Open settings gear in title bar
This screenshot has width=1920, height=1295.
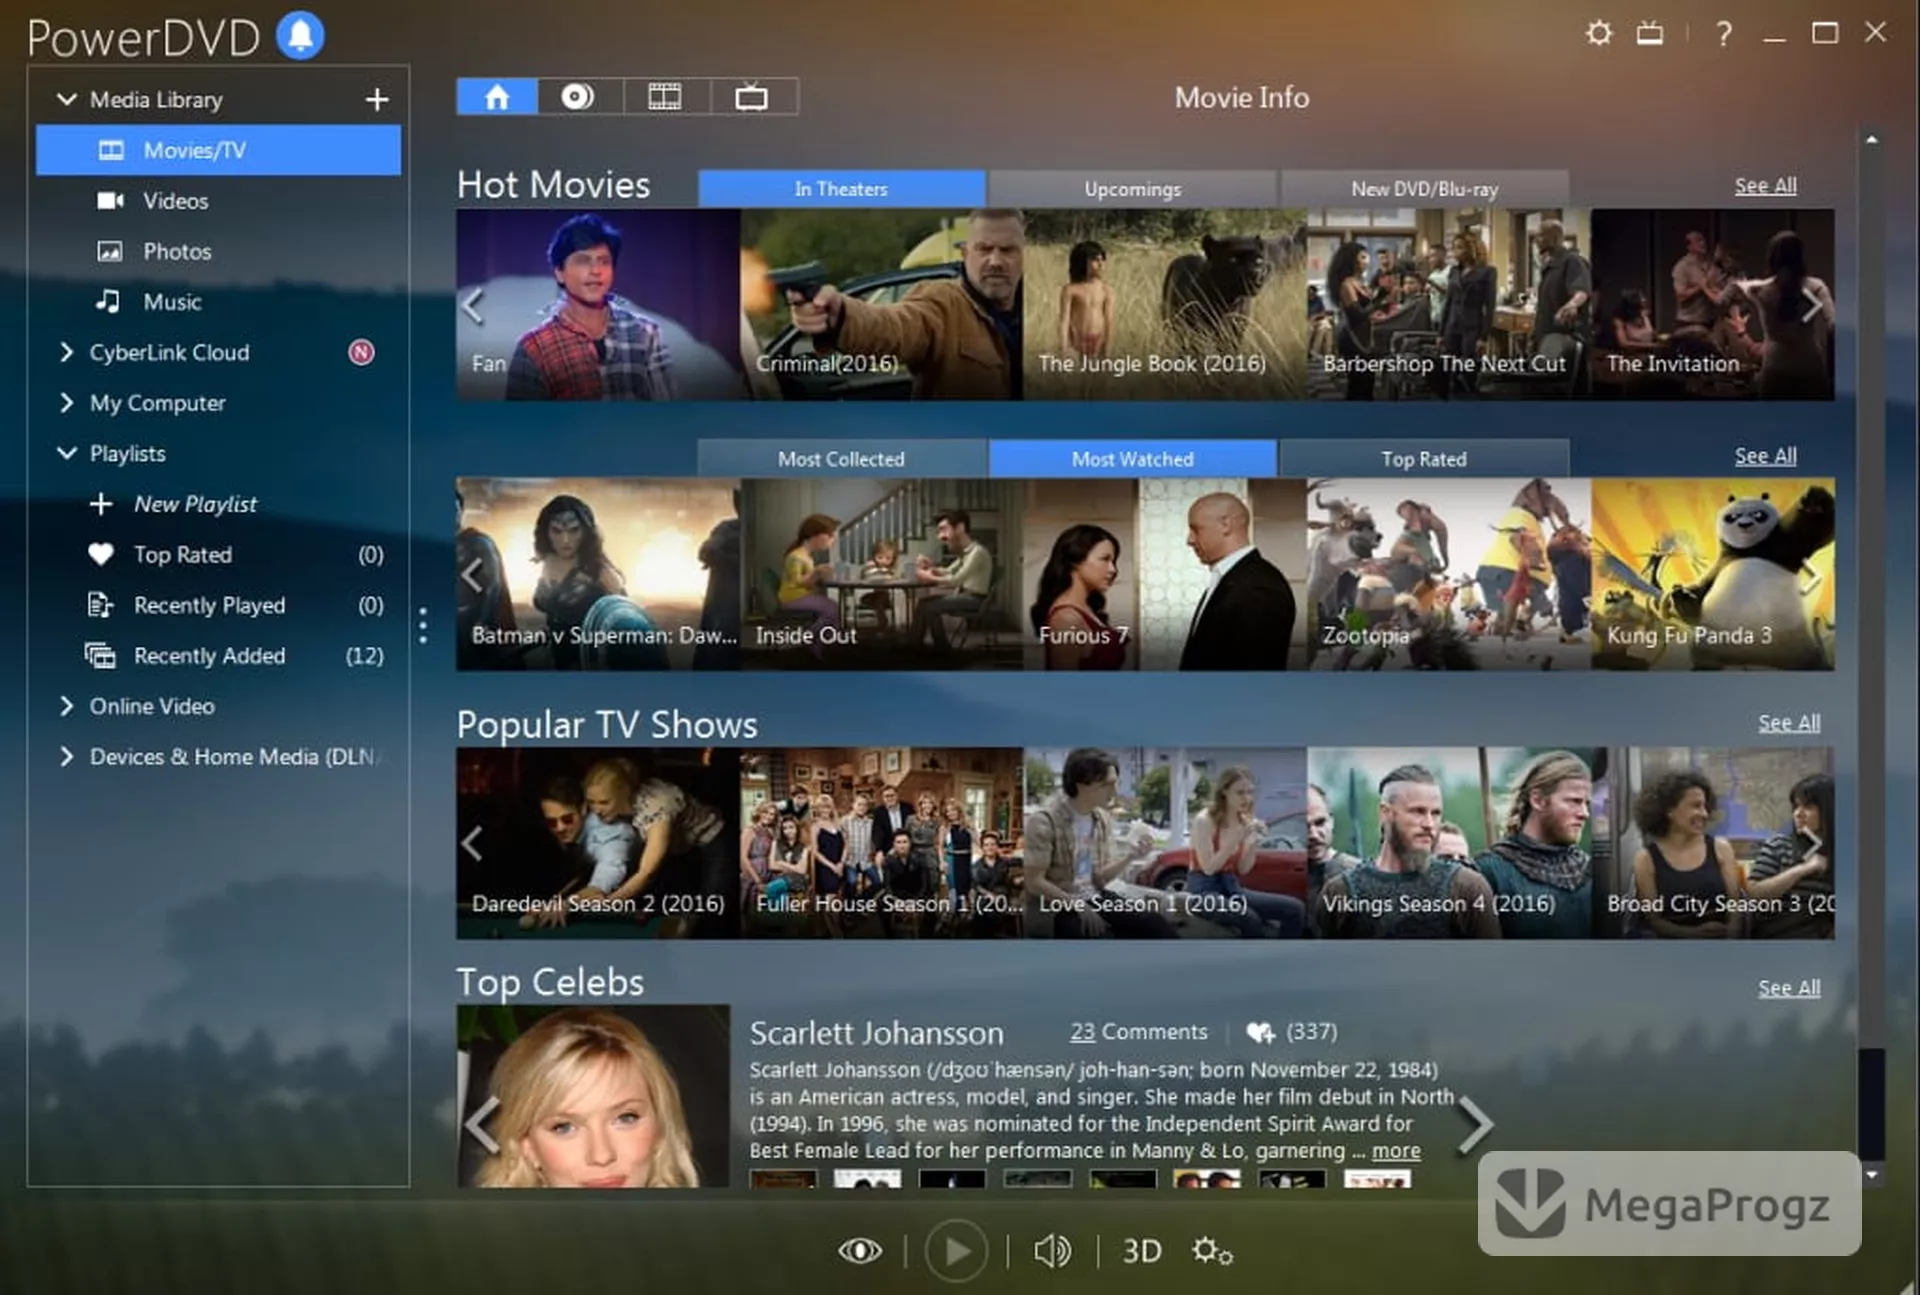pos(1599,34)
